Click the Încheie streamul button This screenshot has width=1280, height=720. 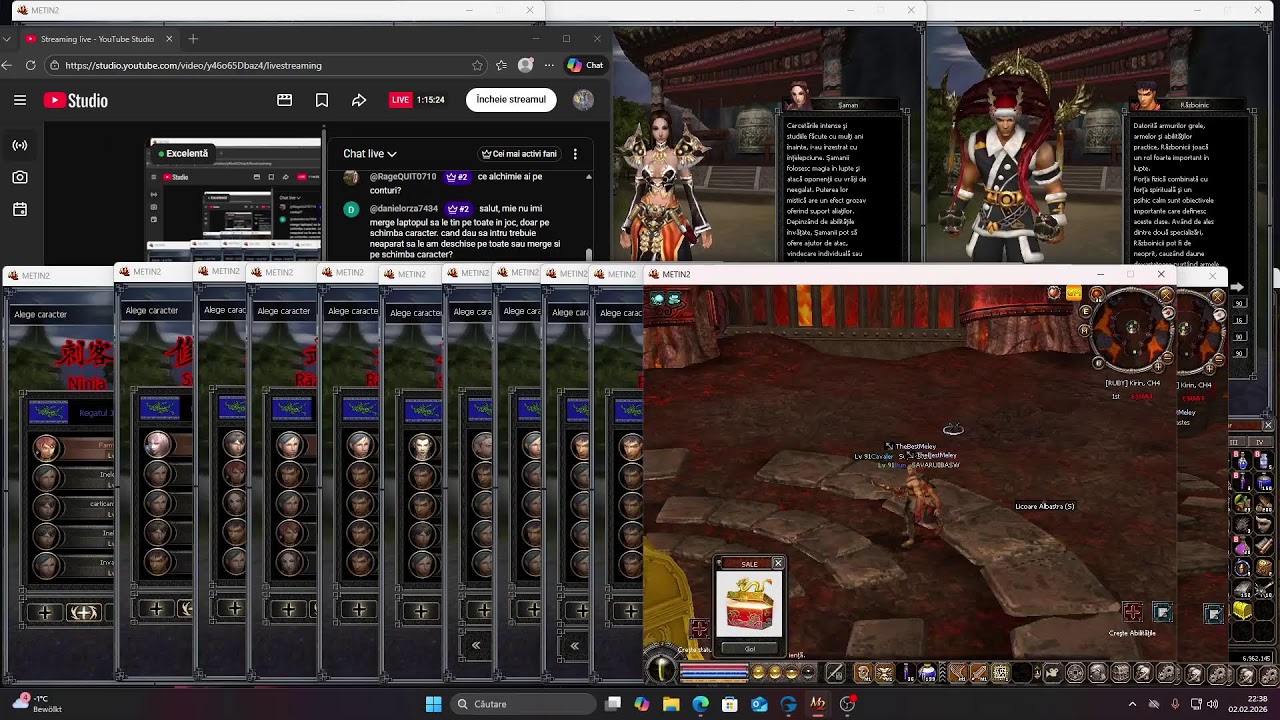(511, 100)
